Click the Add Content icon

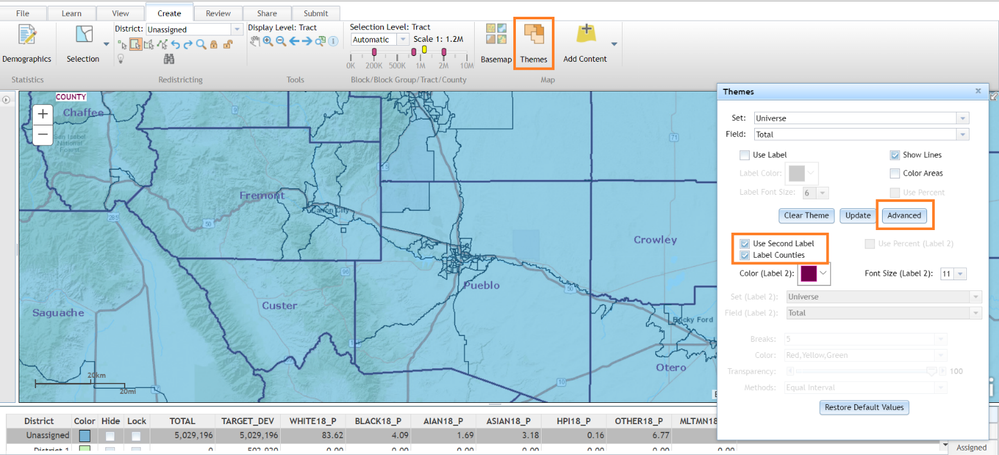[x=585, y=41]
